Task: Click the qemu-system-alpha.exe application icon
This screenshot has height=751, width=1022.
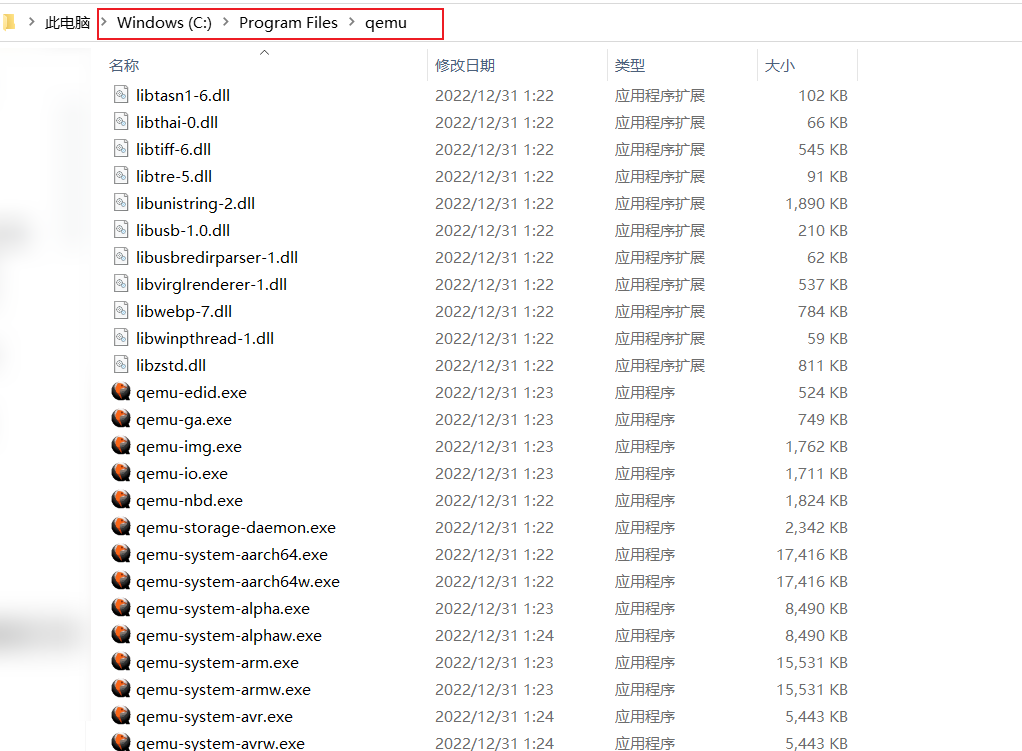Action: [121, 608]
